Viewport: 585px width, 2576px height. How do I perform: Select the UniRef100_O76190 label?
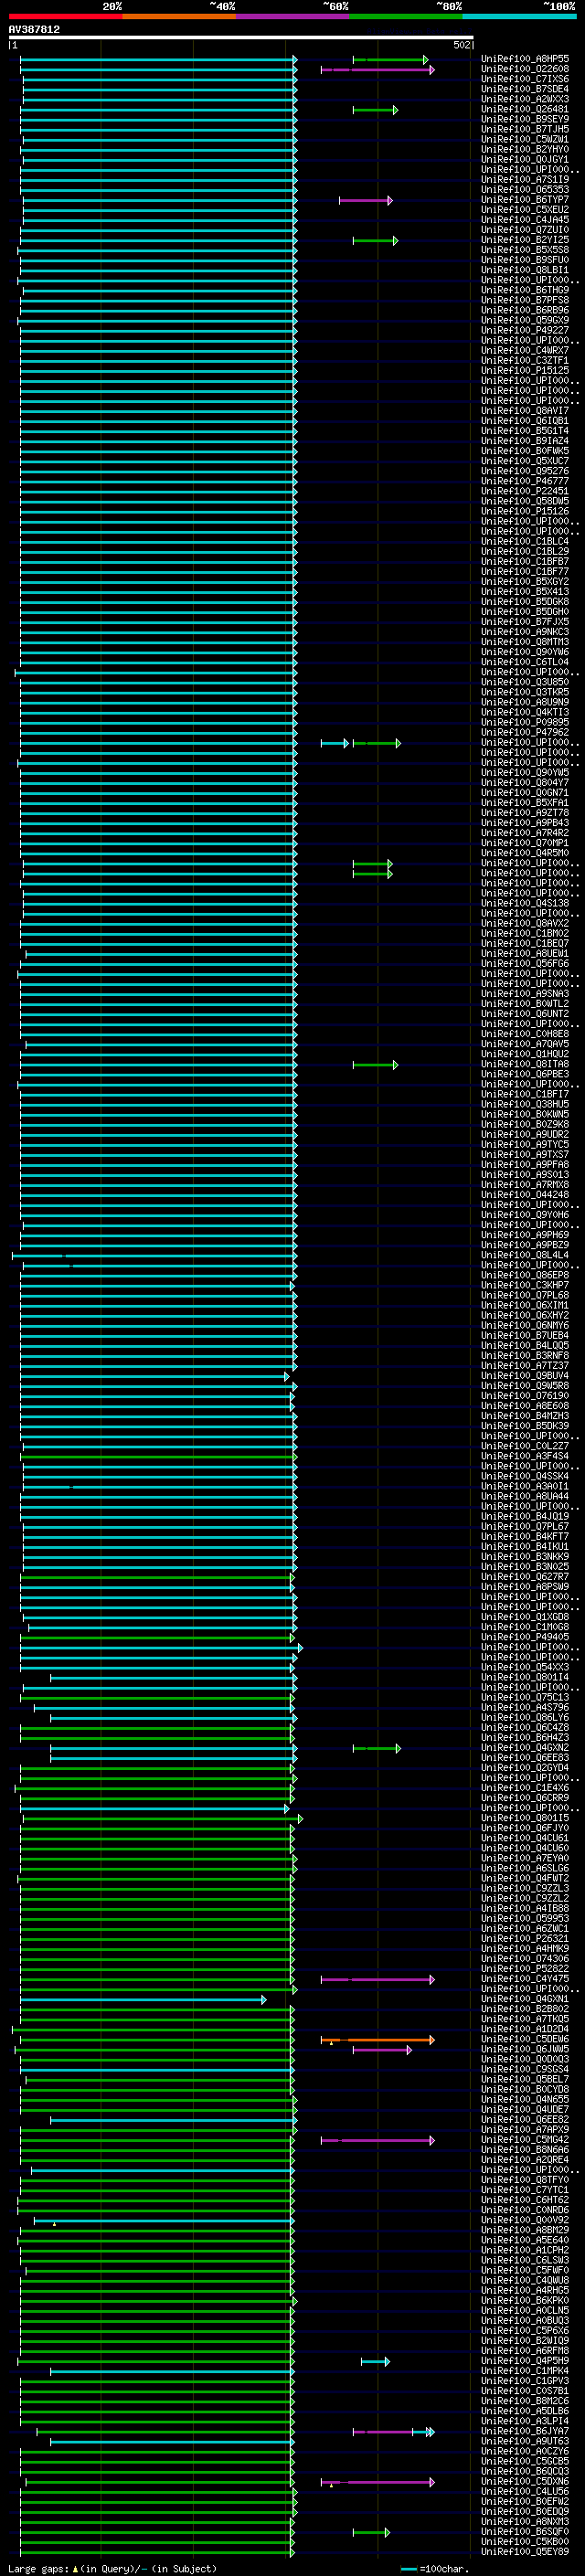pyautogui.click(x=524, y=1396)
